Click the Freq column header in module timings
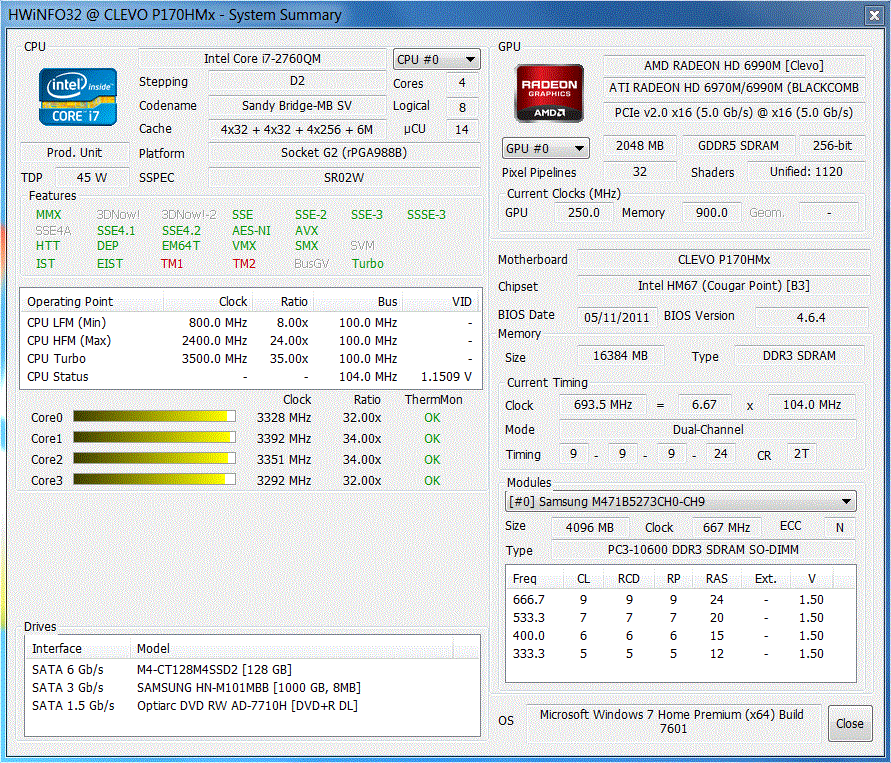The image size is (891, 763). click(x=534, y=578)
